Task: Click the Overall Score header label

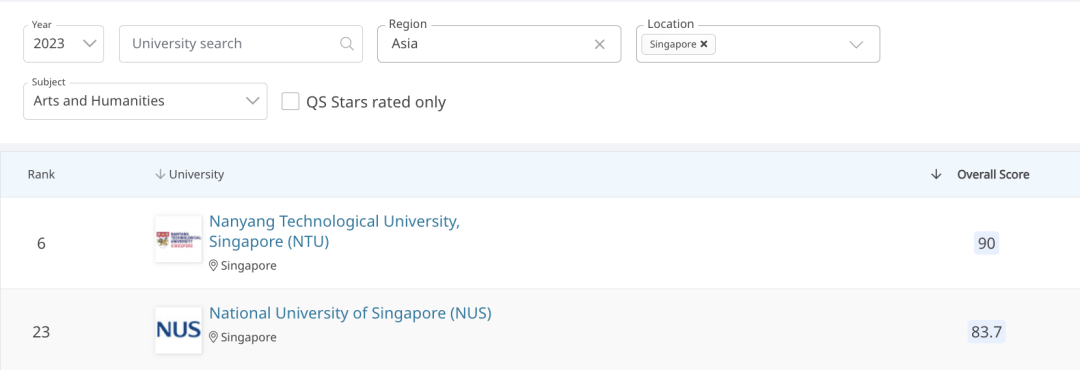Action: point(993,174)
